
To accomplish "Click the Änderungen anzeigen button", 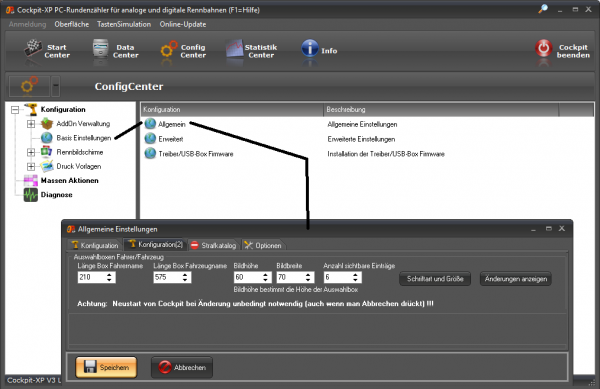I will [x=516, y=279].
